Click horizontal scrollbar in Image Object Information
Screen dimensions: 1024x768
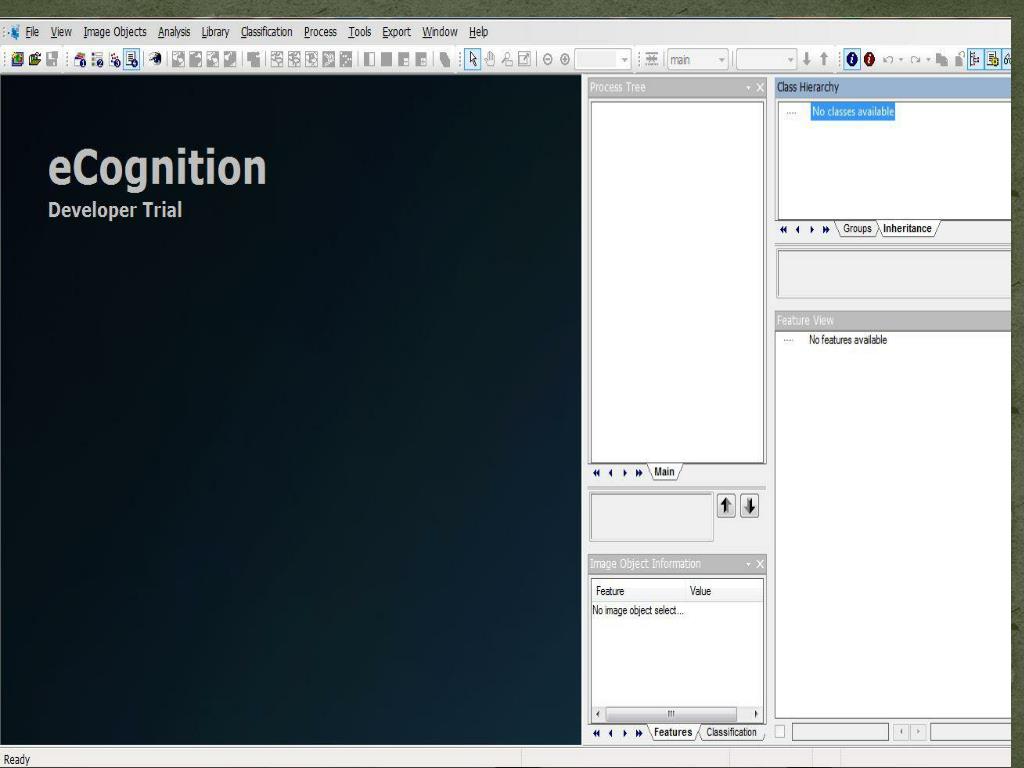tap(671, 714)
